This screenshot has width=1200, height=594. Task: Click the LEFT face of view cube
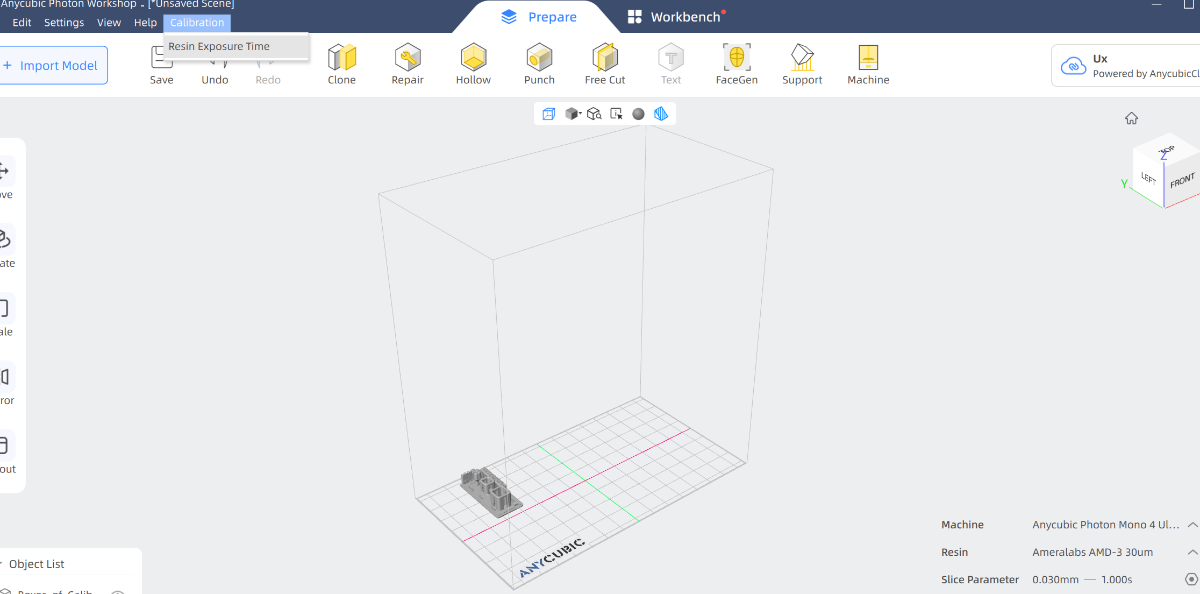[x=1149, y=178]
